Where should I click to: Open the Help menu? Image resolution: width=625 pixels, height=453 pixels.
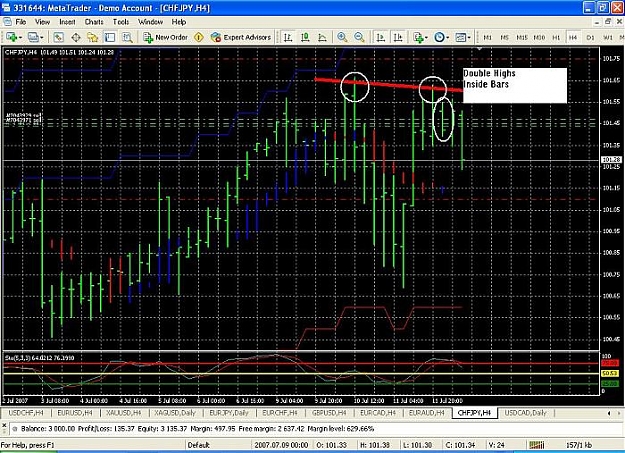click(179, 22)
